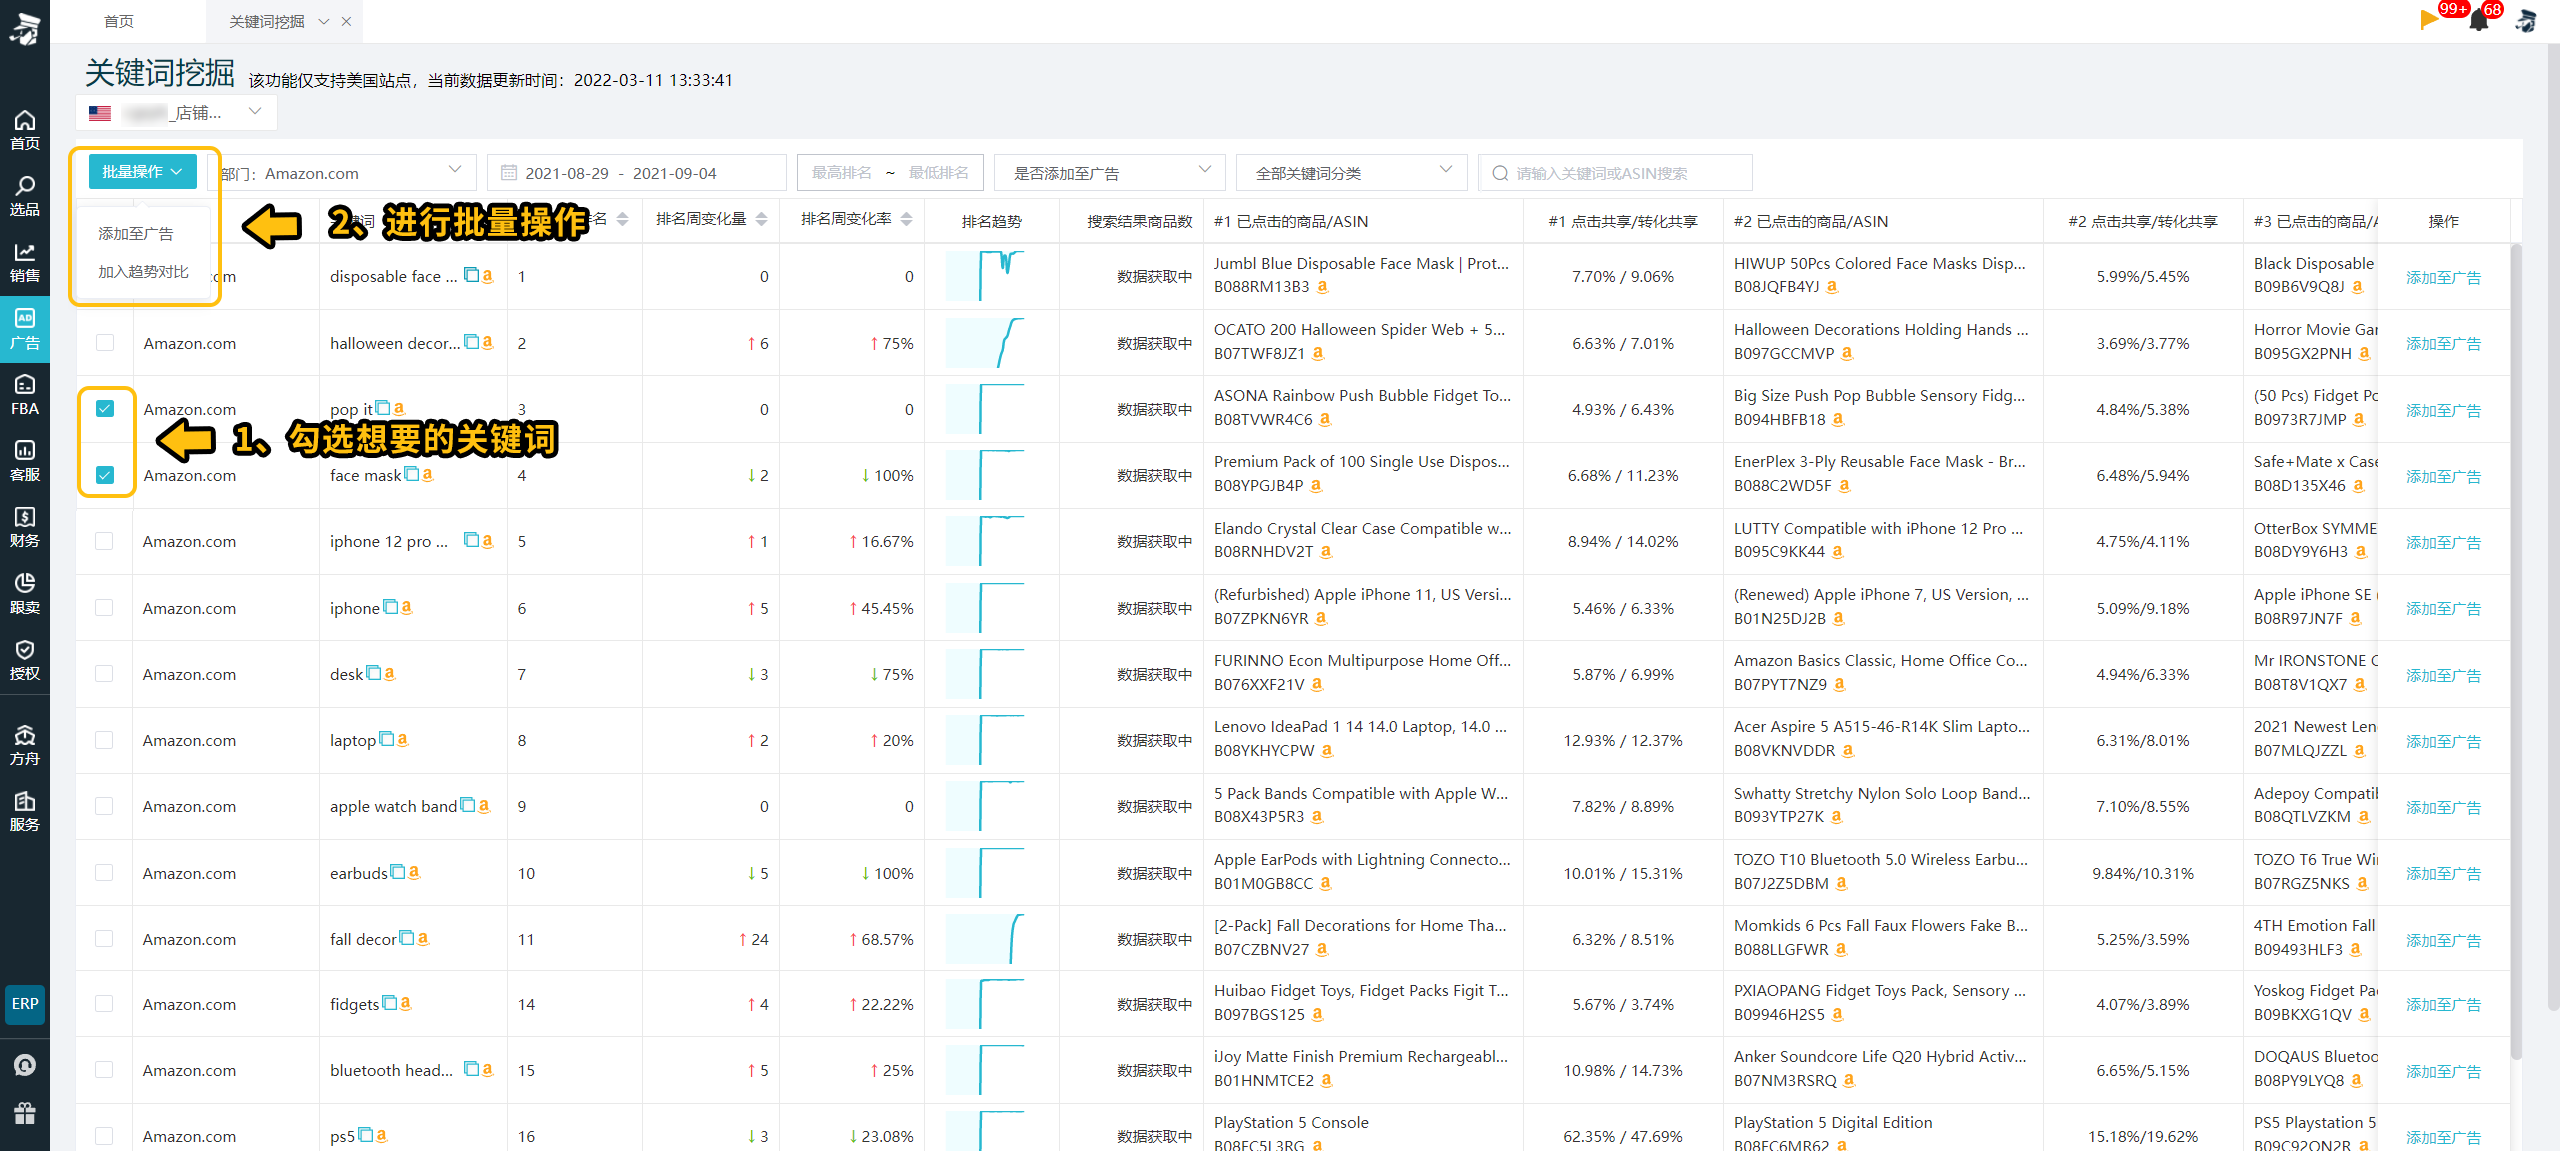The height and width of the screenshot is (1151, 2560).
Task: Check the 'iphone' row checkbox
Action: 104,607
